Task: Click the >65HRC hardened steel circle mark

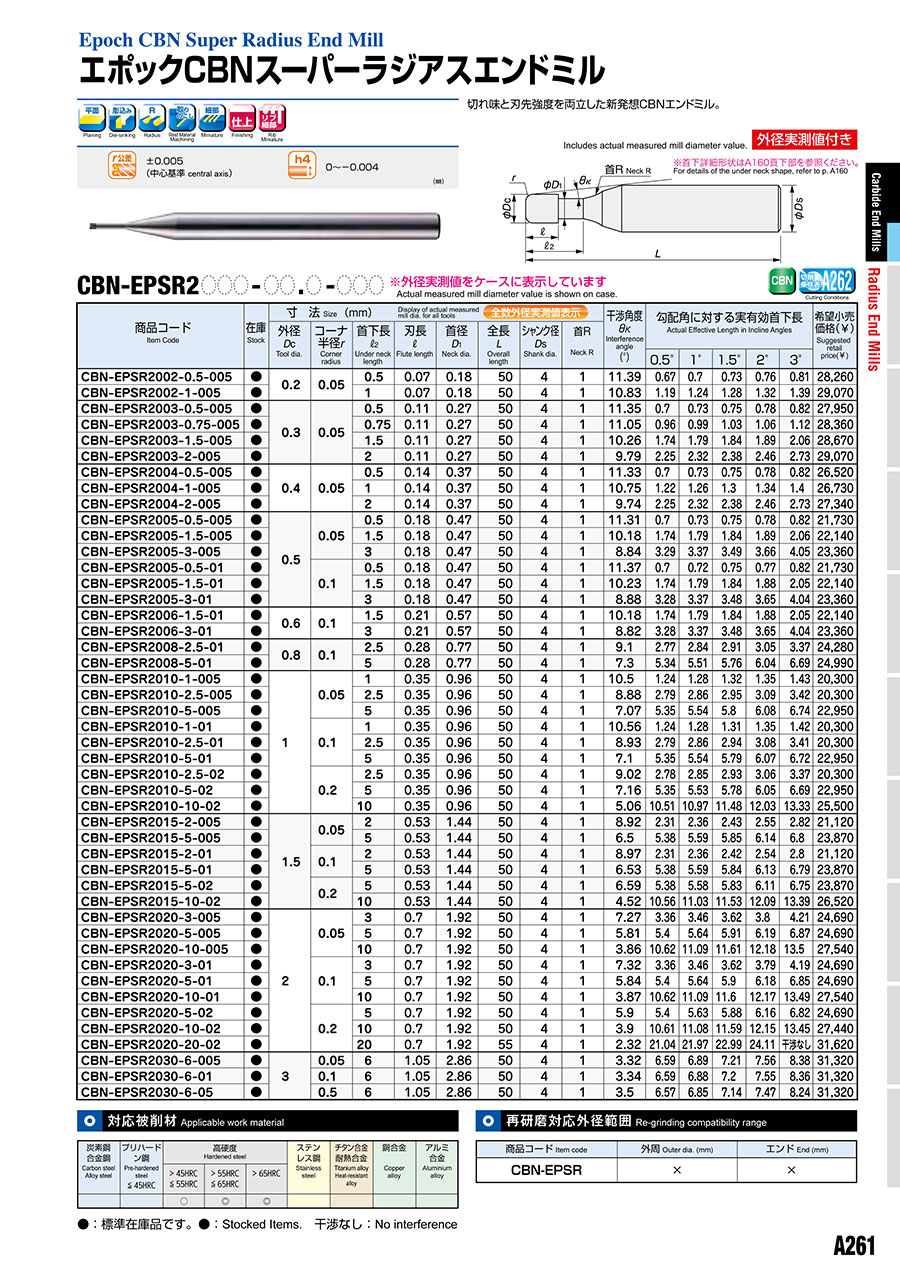Action: tap(266, 1200)
